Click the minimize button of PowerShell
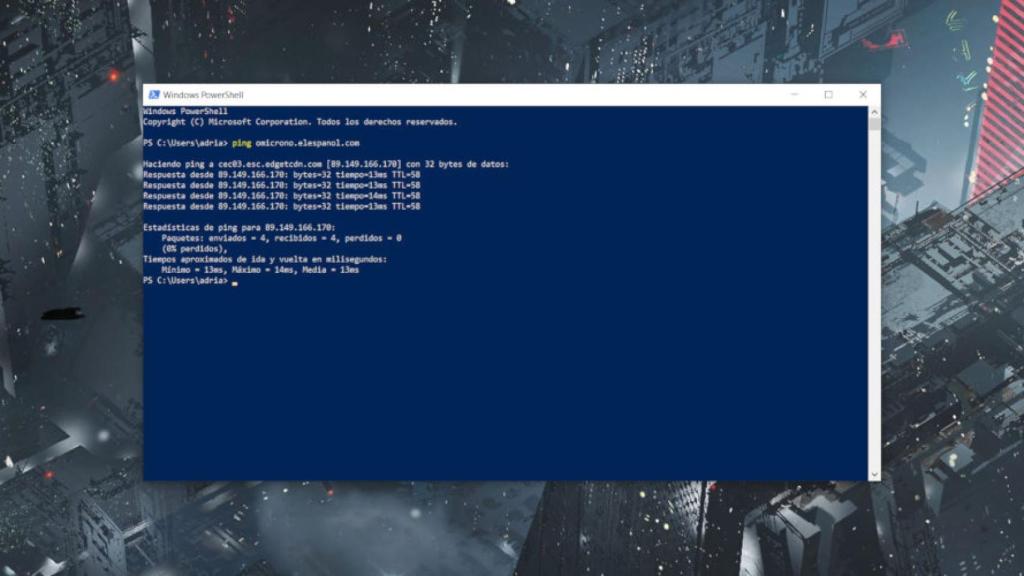The image size is (1024, 576). point(793,94)
